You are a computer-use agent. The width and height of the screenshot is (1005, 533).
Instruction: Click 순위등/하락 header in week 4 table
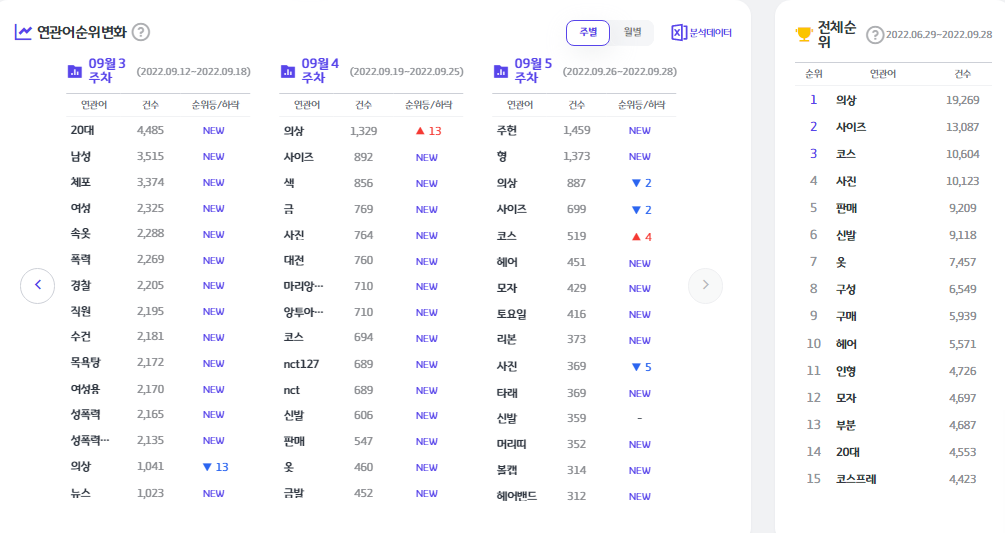tap(428, 104)
